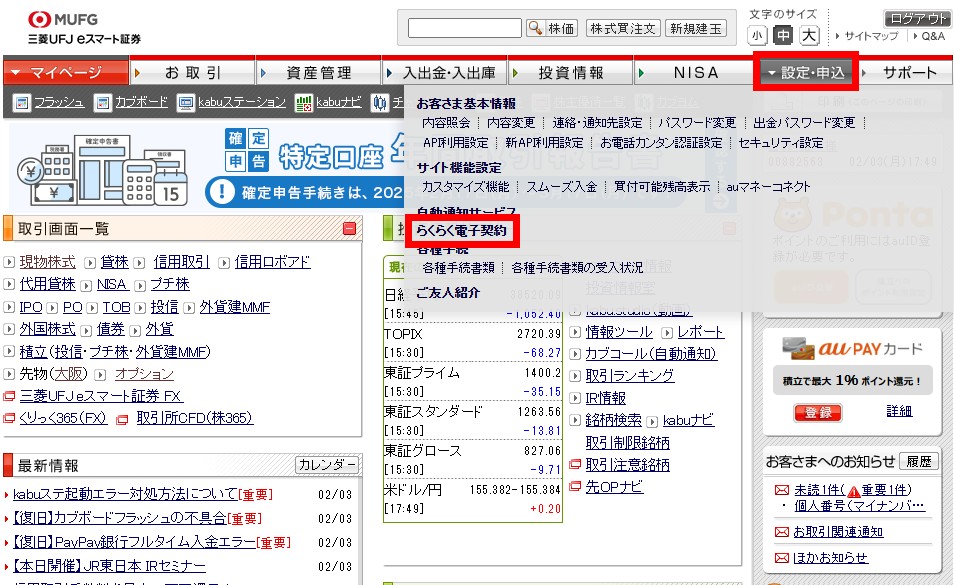Click the au PAY カード banner logo

point(852,348)
